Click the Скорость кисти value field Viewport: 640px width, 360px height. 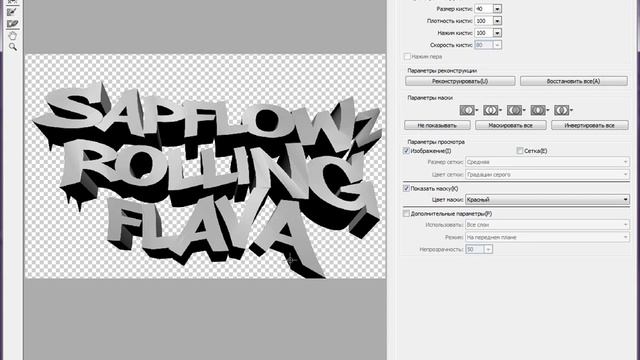[x=484, y=45]
